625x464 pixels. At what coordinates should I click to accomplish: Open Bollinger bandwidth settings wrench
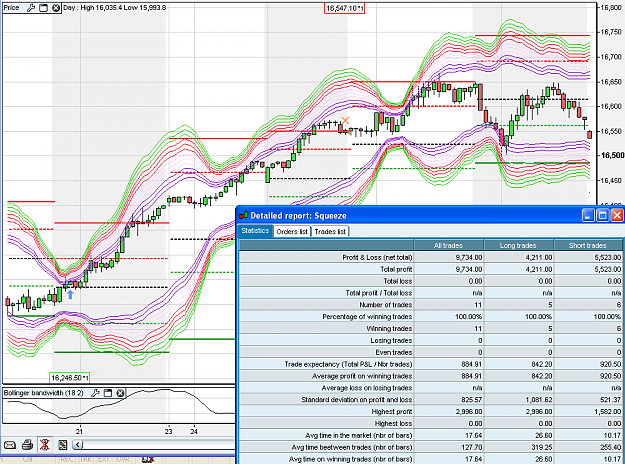[x=95, y=393]
